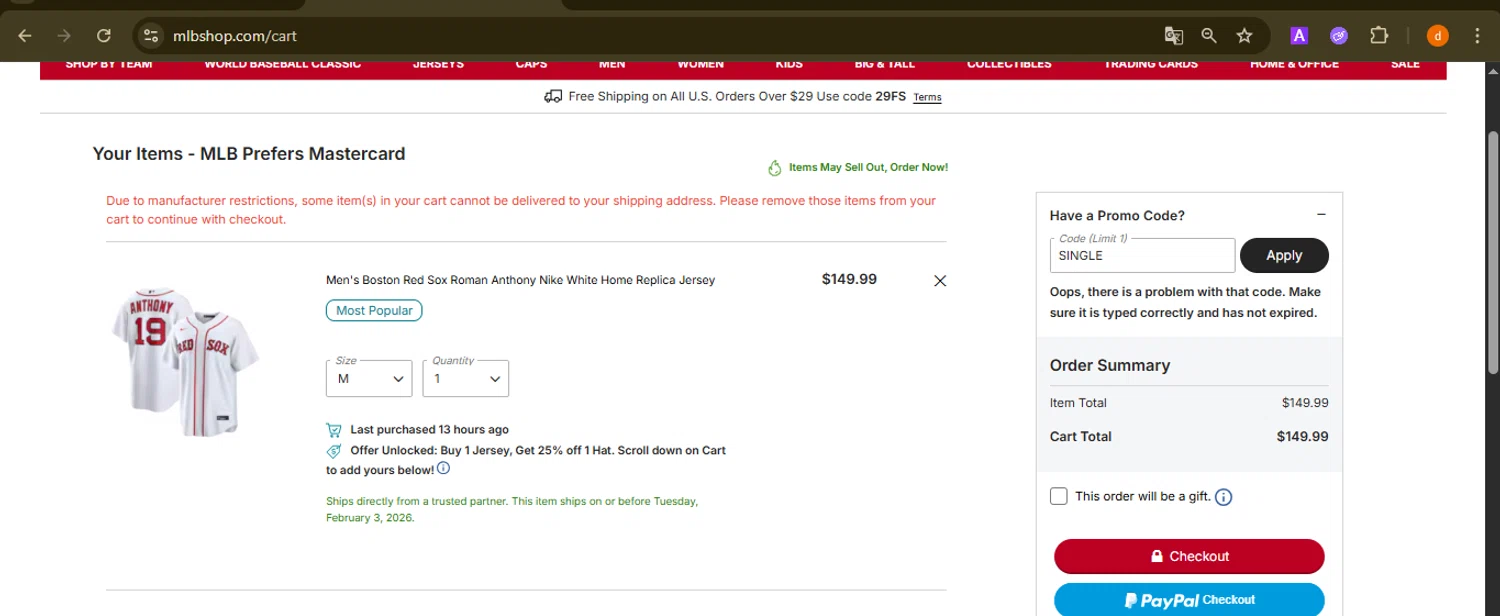Open the Caps menu

[531, 65]
